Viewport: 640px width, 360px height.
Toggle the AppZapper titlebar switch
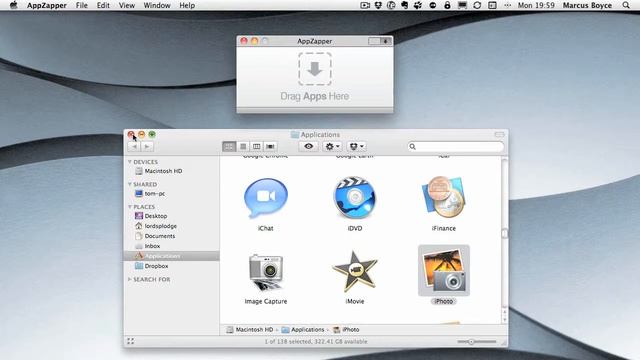click(380, 41)
